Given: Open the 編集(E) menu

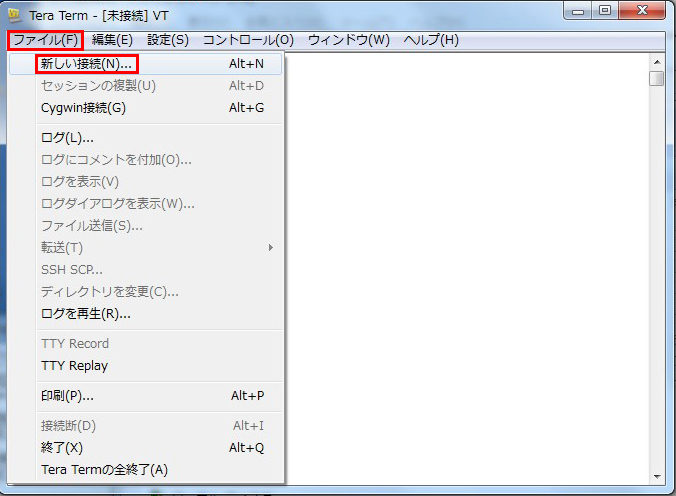Looking at the screenshot, I should (x=112, y=40).
